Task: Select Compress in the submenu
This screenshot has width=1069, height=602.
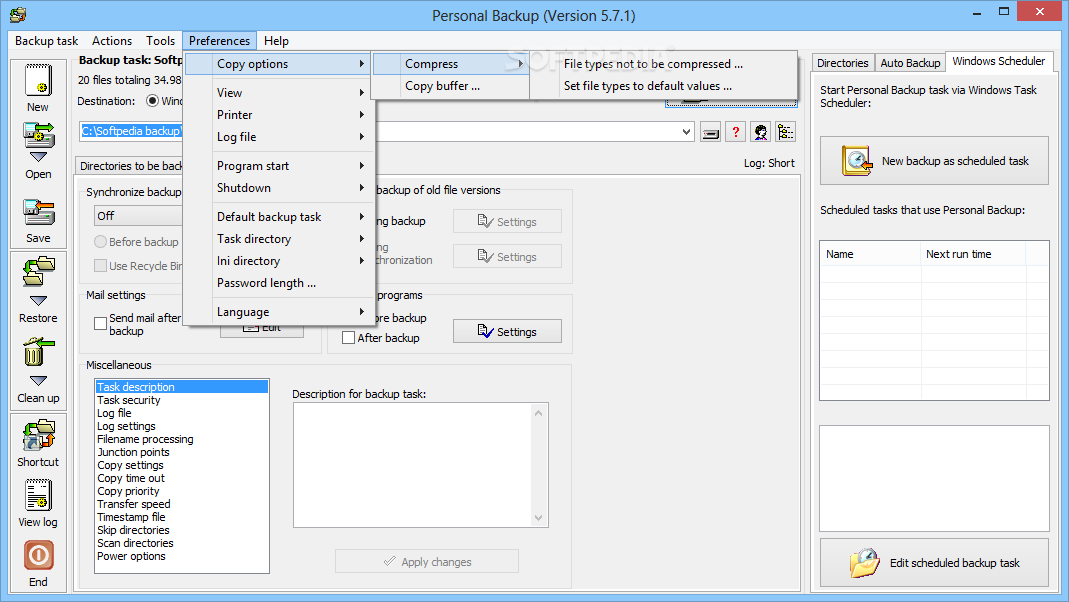Action: [x=451, y=64]
